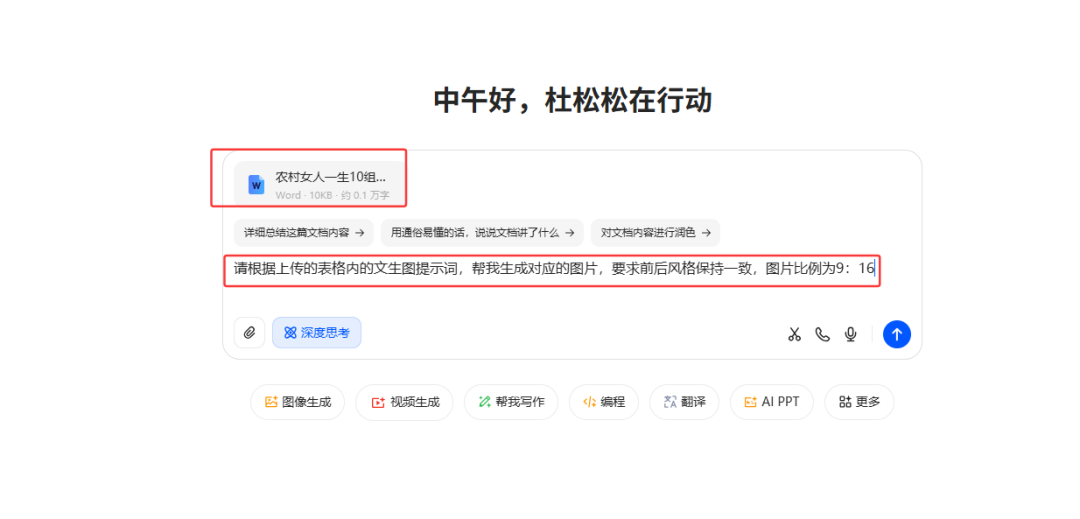Click into the prompt text input field
Screen dimensions: 1080x519
(x=550, y=269)
